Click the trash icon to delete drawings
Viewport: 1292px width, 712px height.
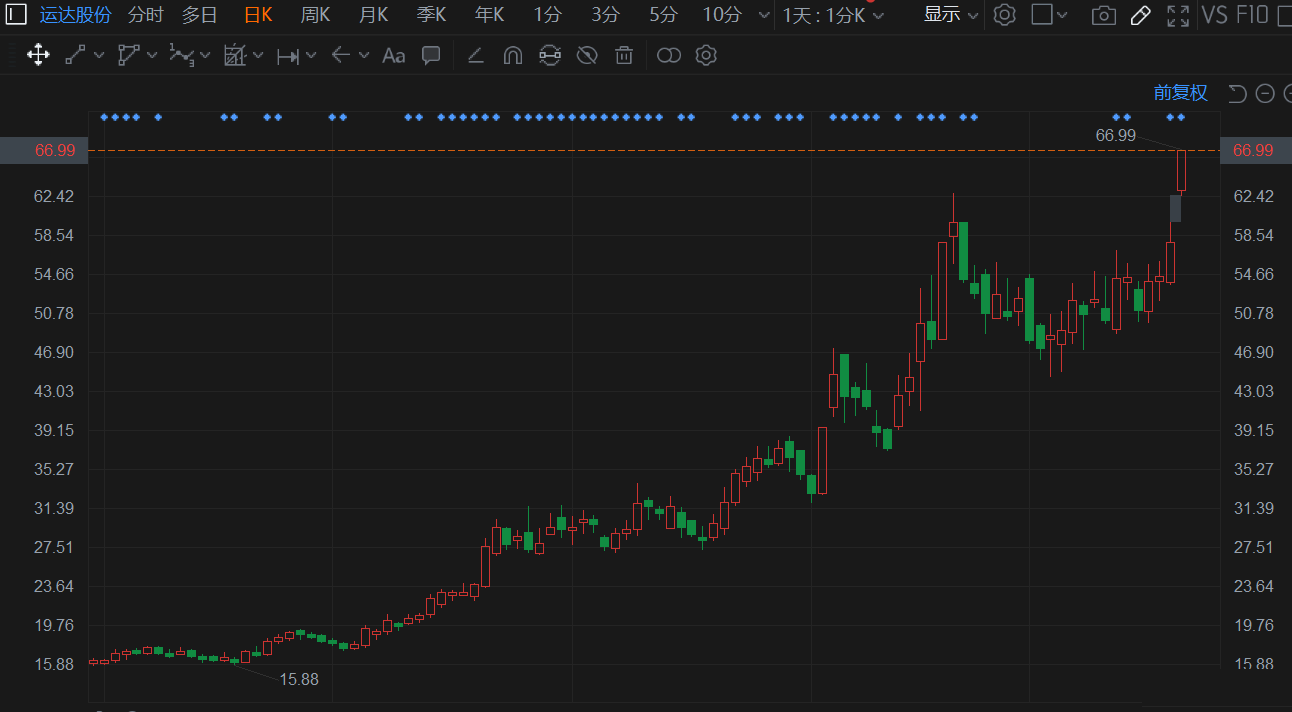coord(624,55)
